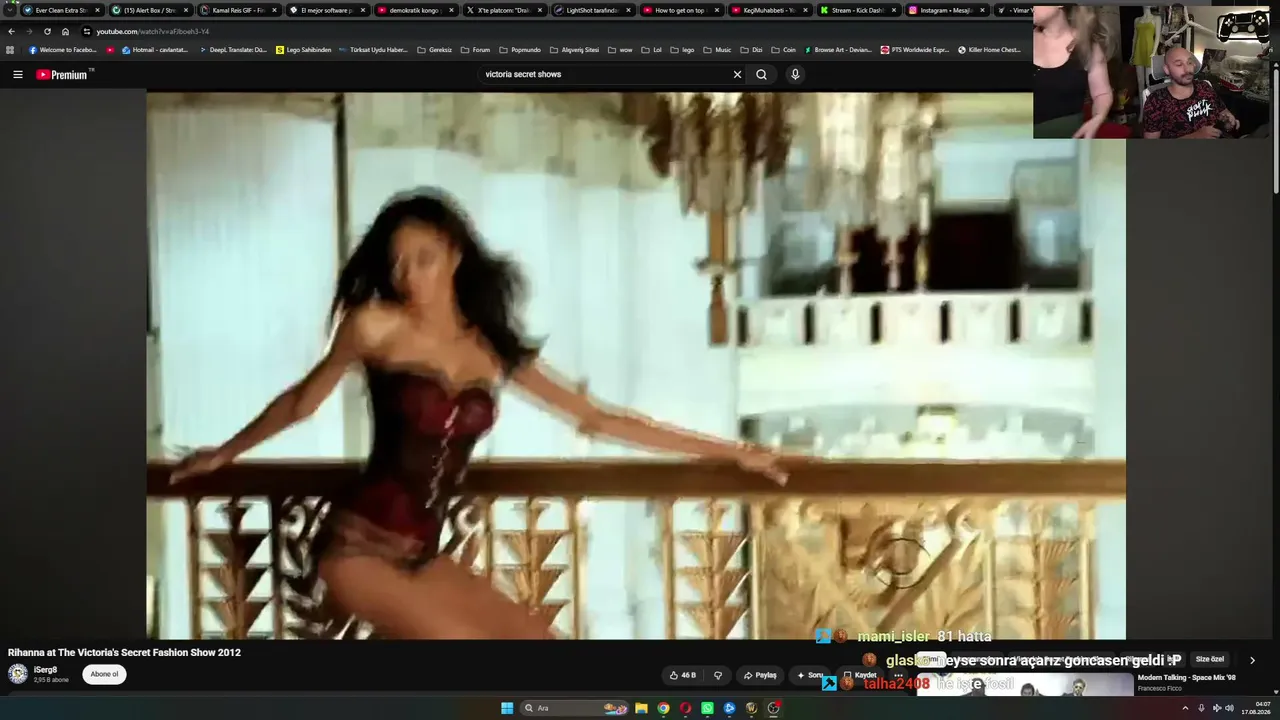Click the video title Rihanna at The Victoria's Secret

[x=124, y=652]
